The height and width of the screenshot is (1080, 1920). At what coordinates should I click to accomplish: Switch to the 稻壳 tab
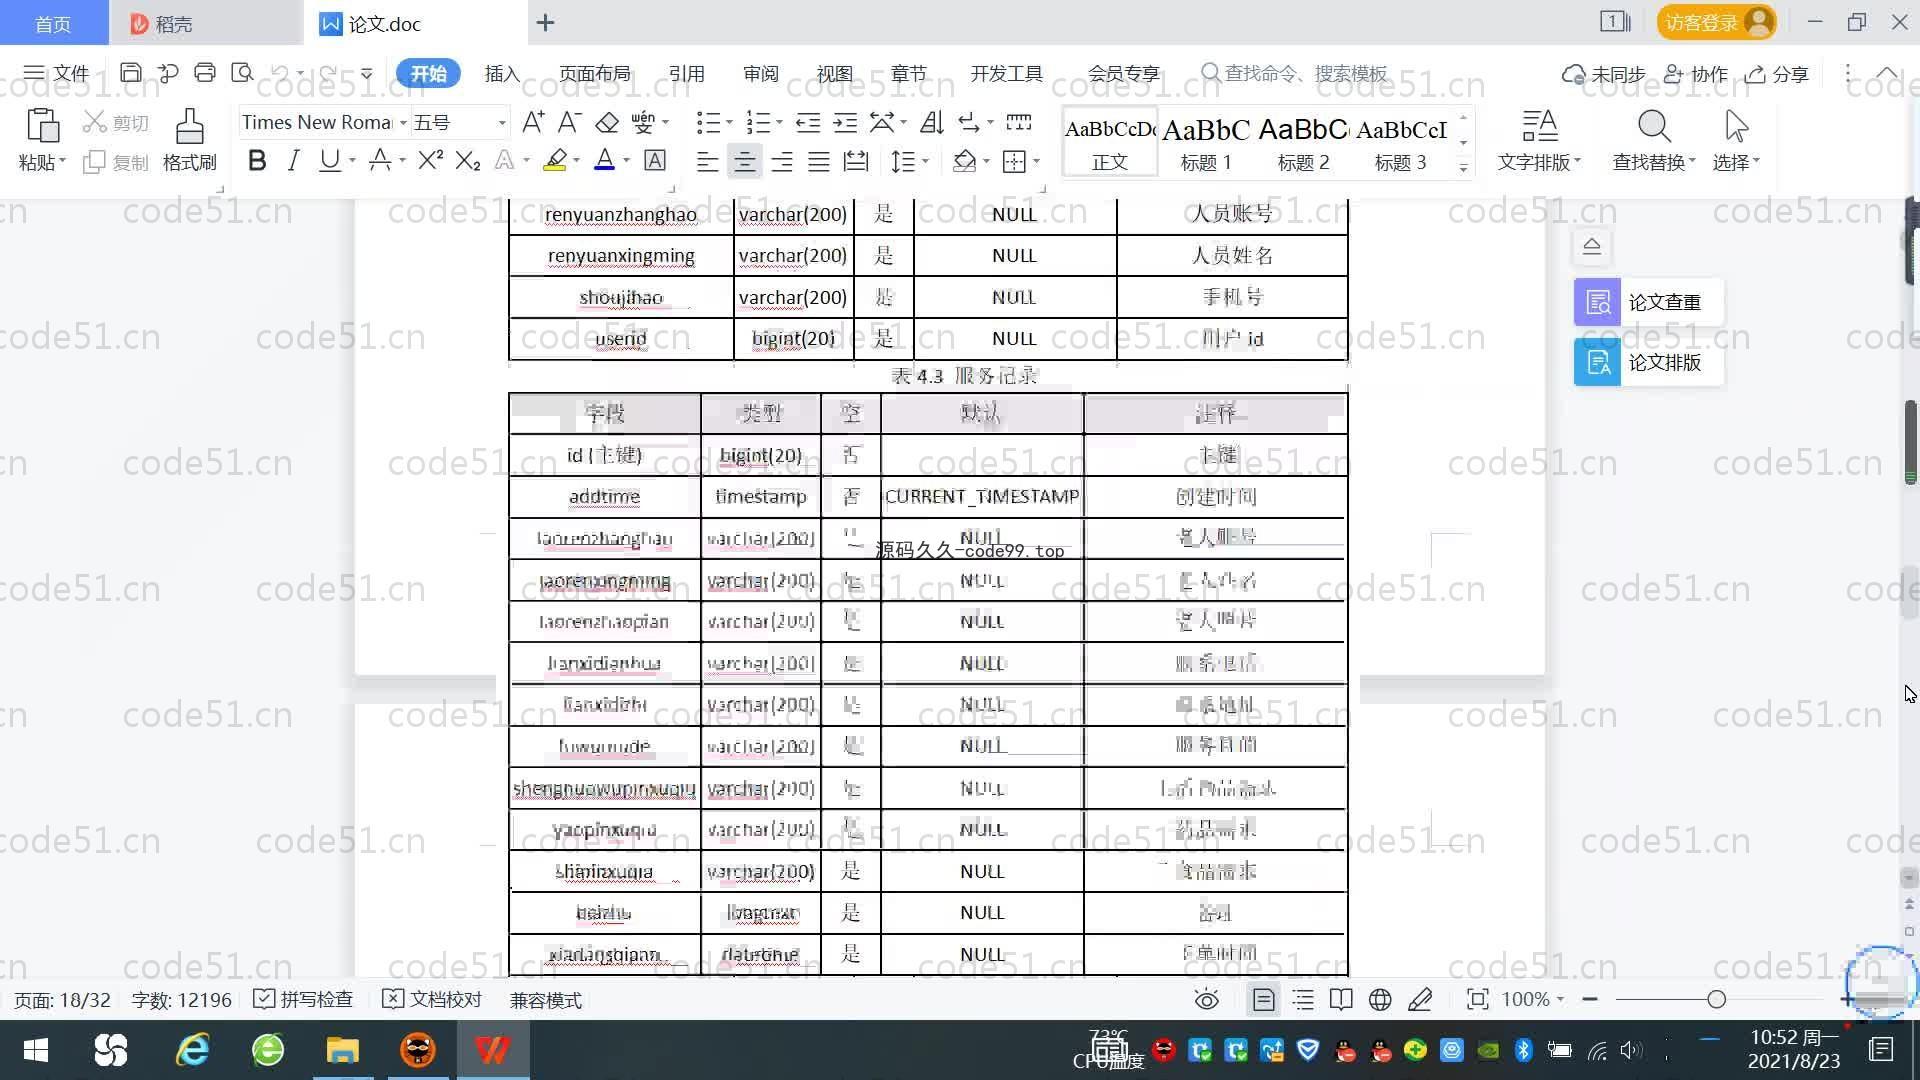point(206,23)
